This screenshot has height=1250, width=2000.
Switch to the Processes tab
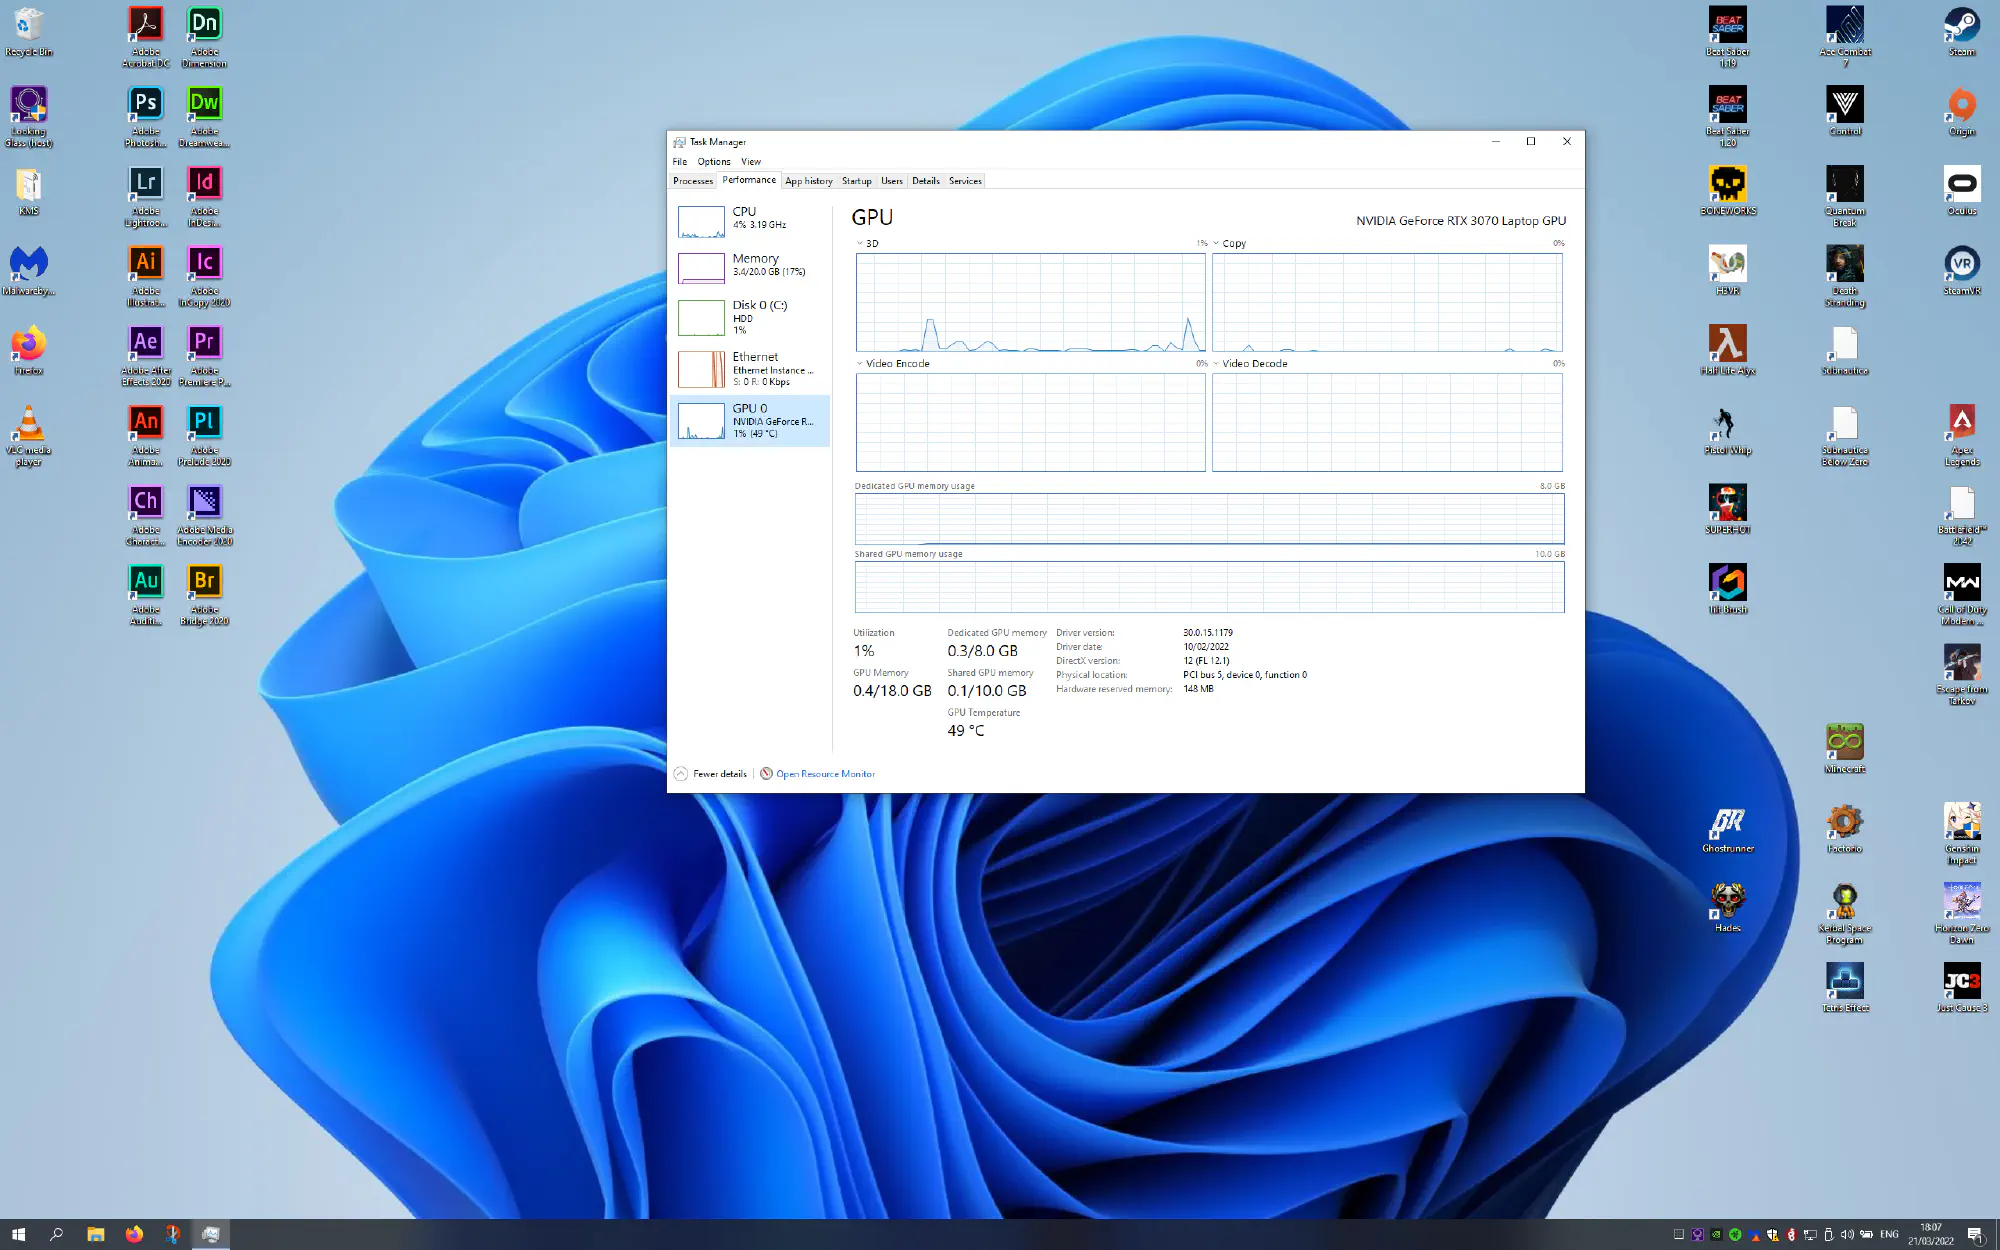click(x=692, y=181)
